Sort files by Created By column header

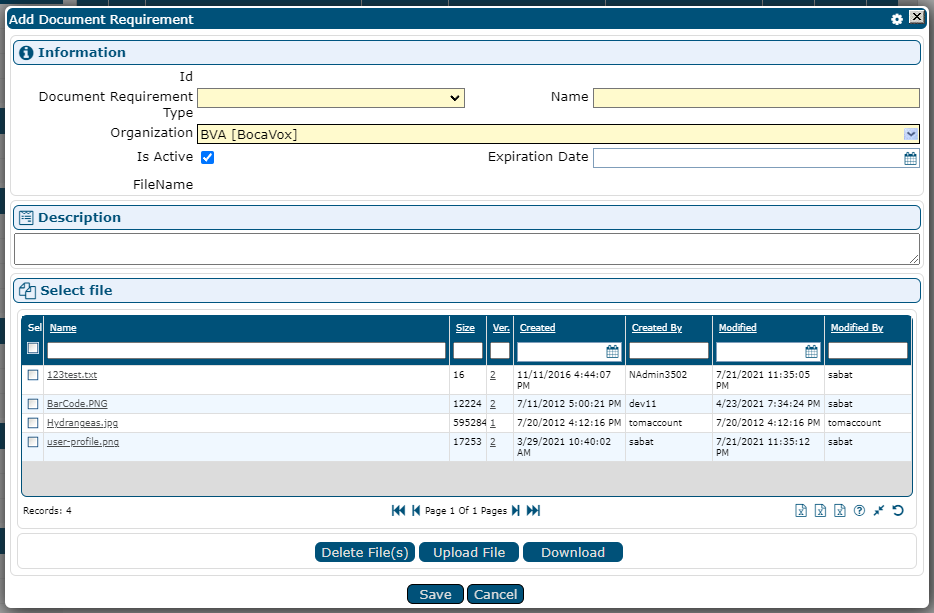click(656, 328)
